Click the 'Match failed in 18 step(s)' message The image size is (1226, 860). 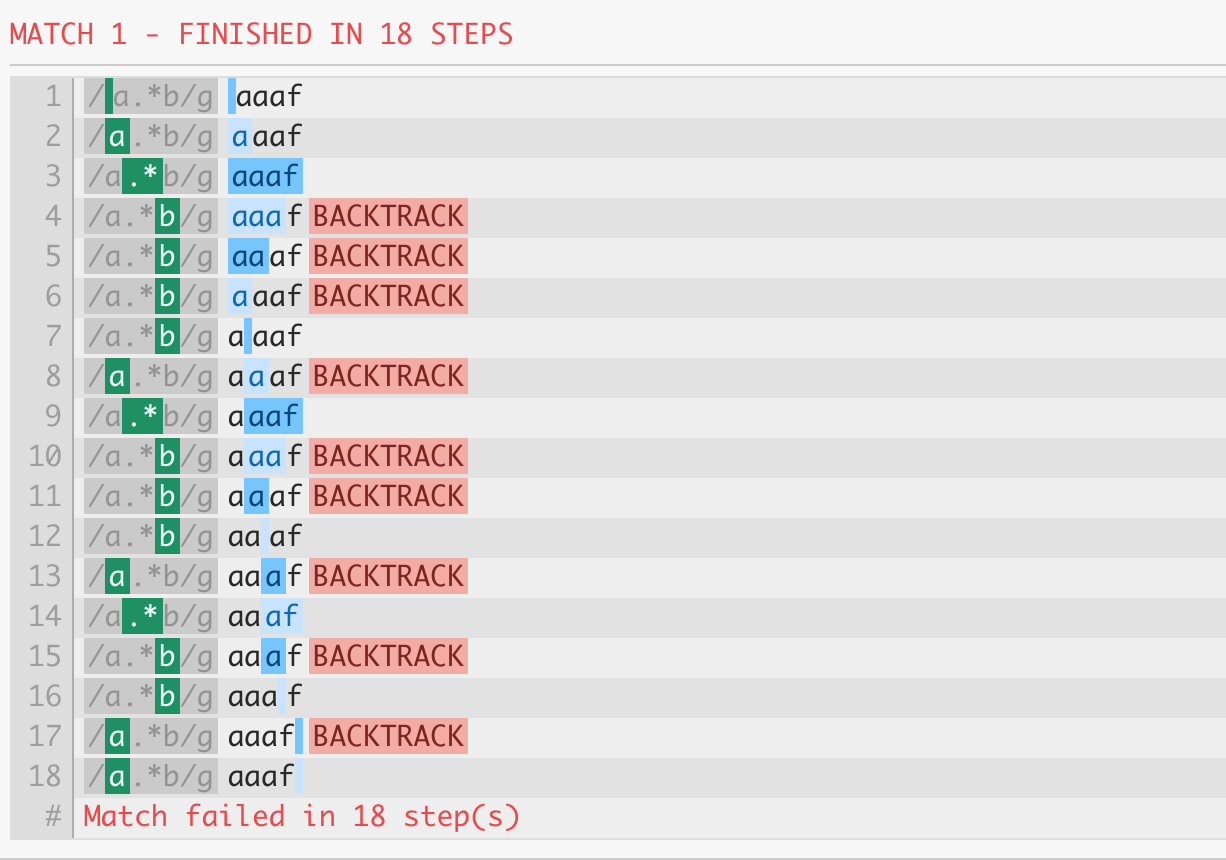(x=302, y=817)
